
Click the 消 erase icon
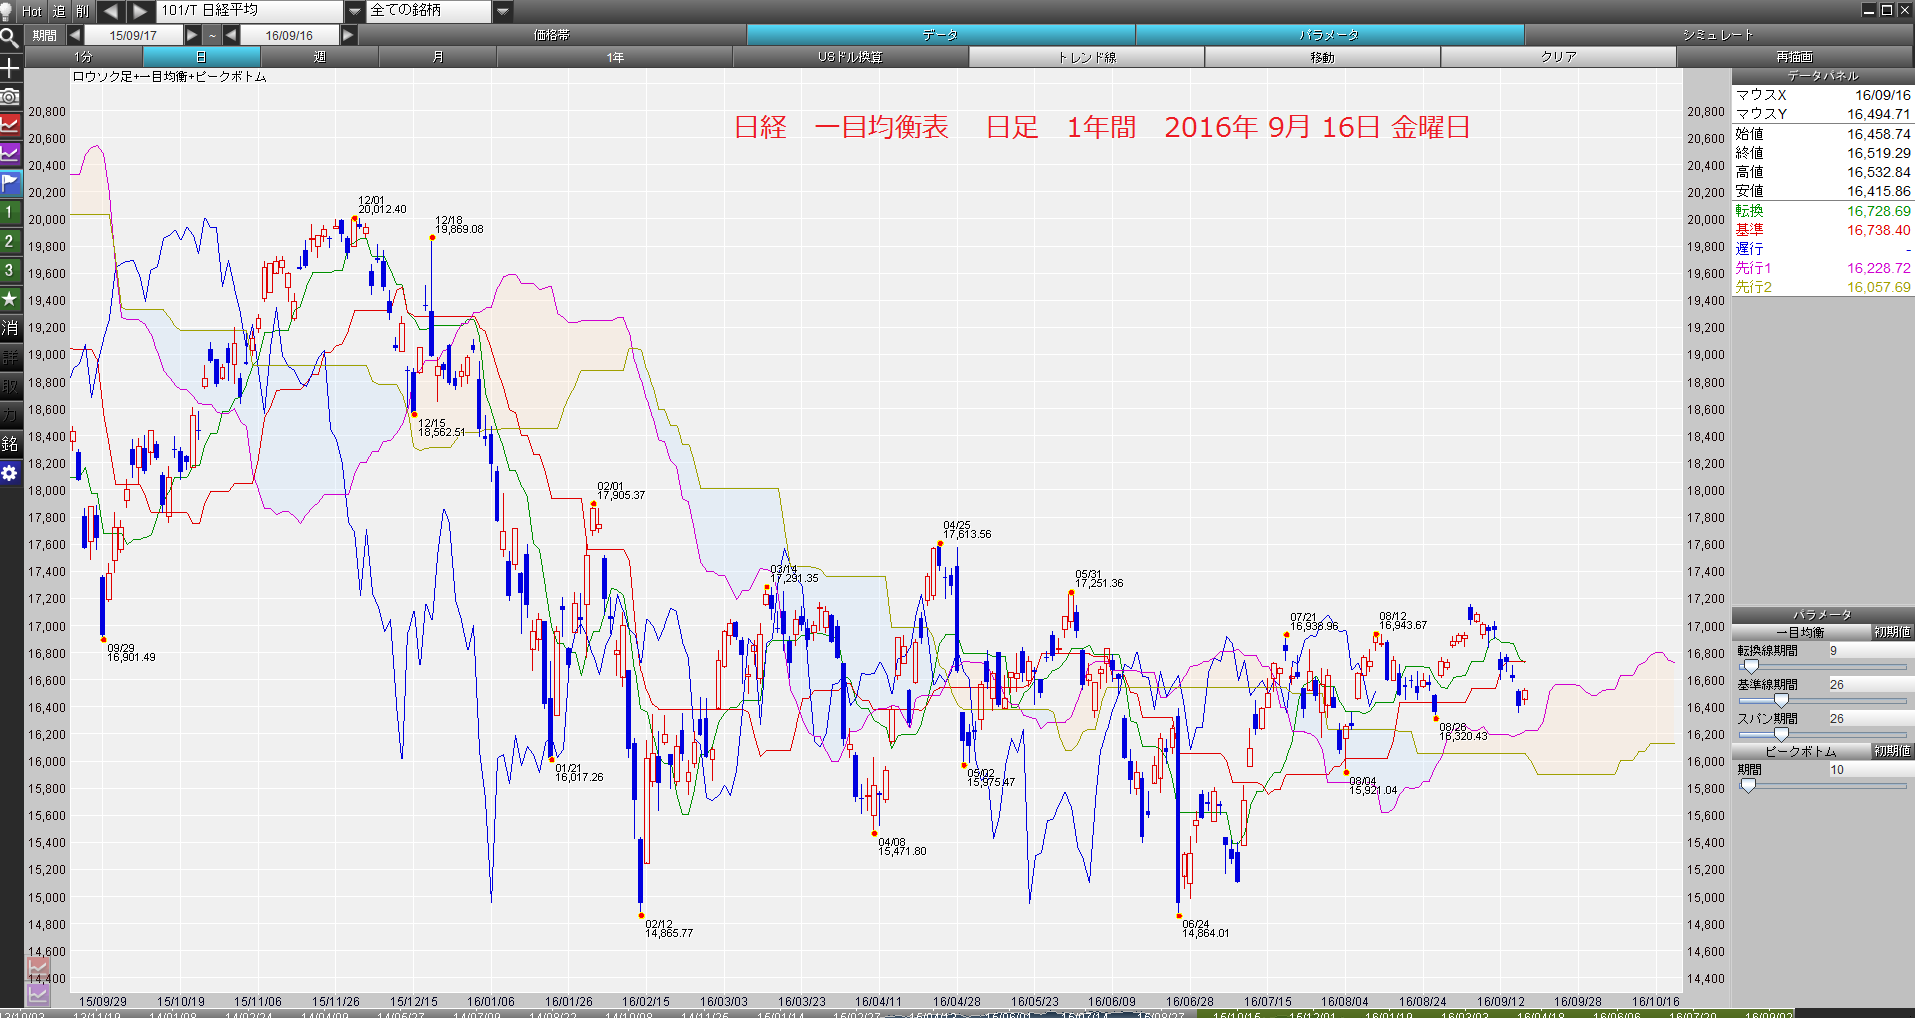pos(10,328)
